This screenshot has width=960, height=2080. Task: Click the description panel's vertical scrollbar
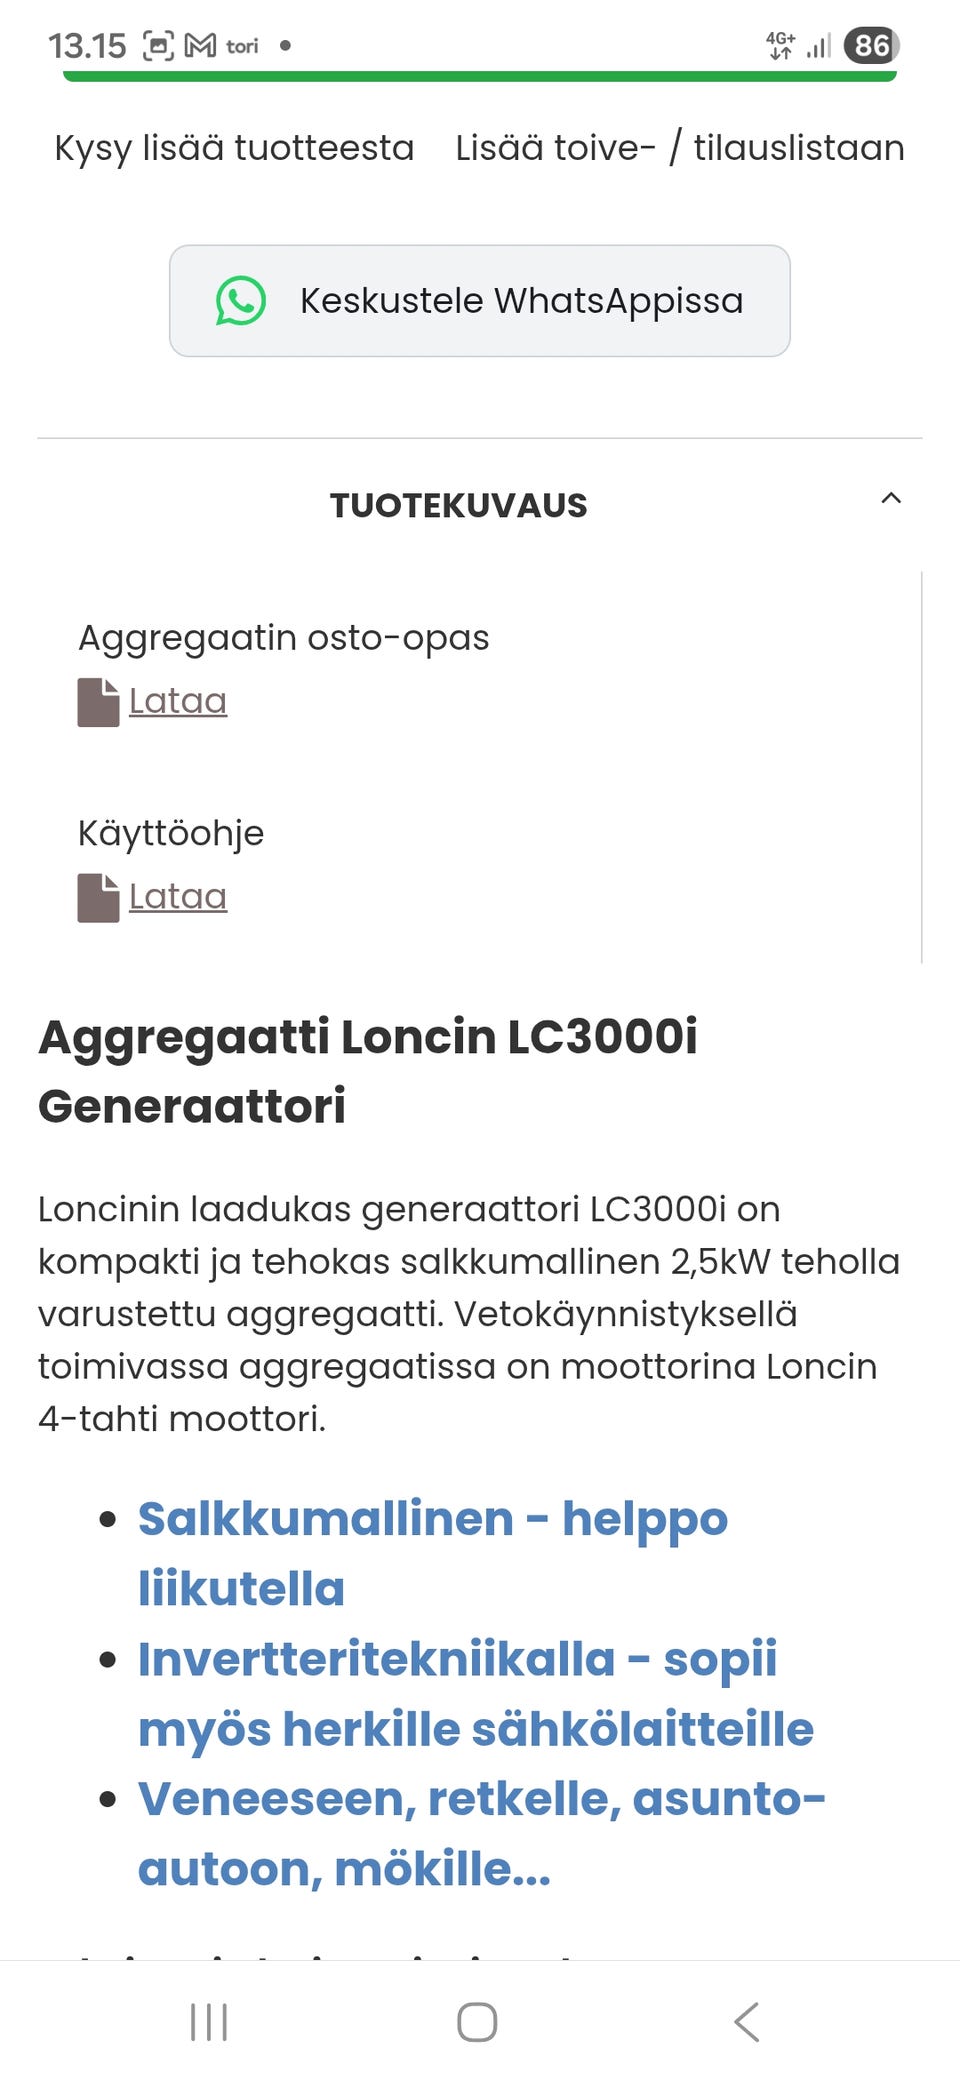[921, 767]
